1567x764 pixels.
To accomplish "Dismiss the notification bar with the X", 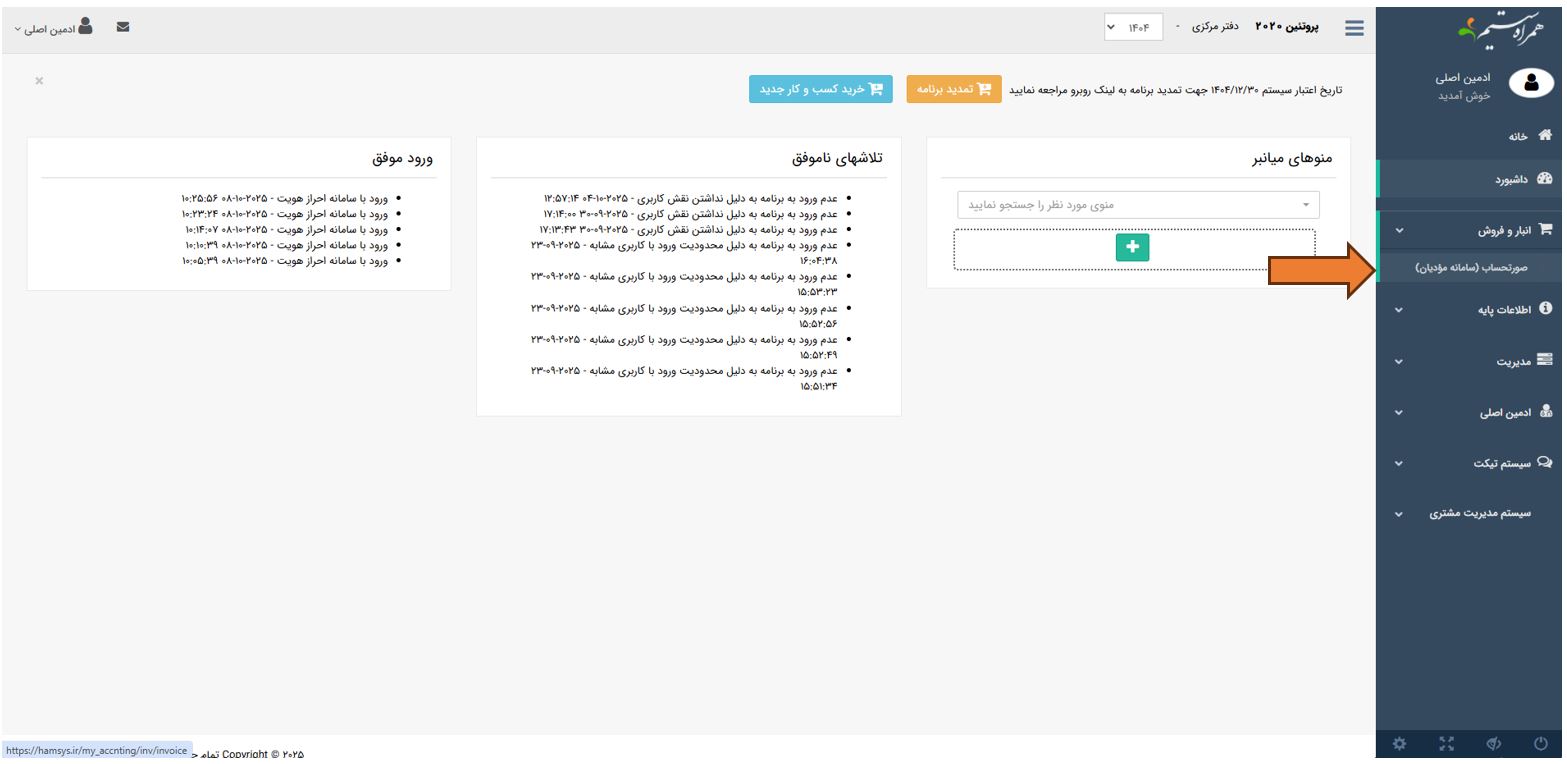I will point(39,81).
